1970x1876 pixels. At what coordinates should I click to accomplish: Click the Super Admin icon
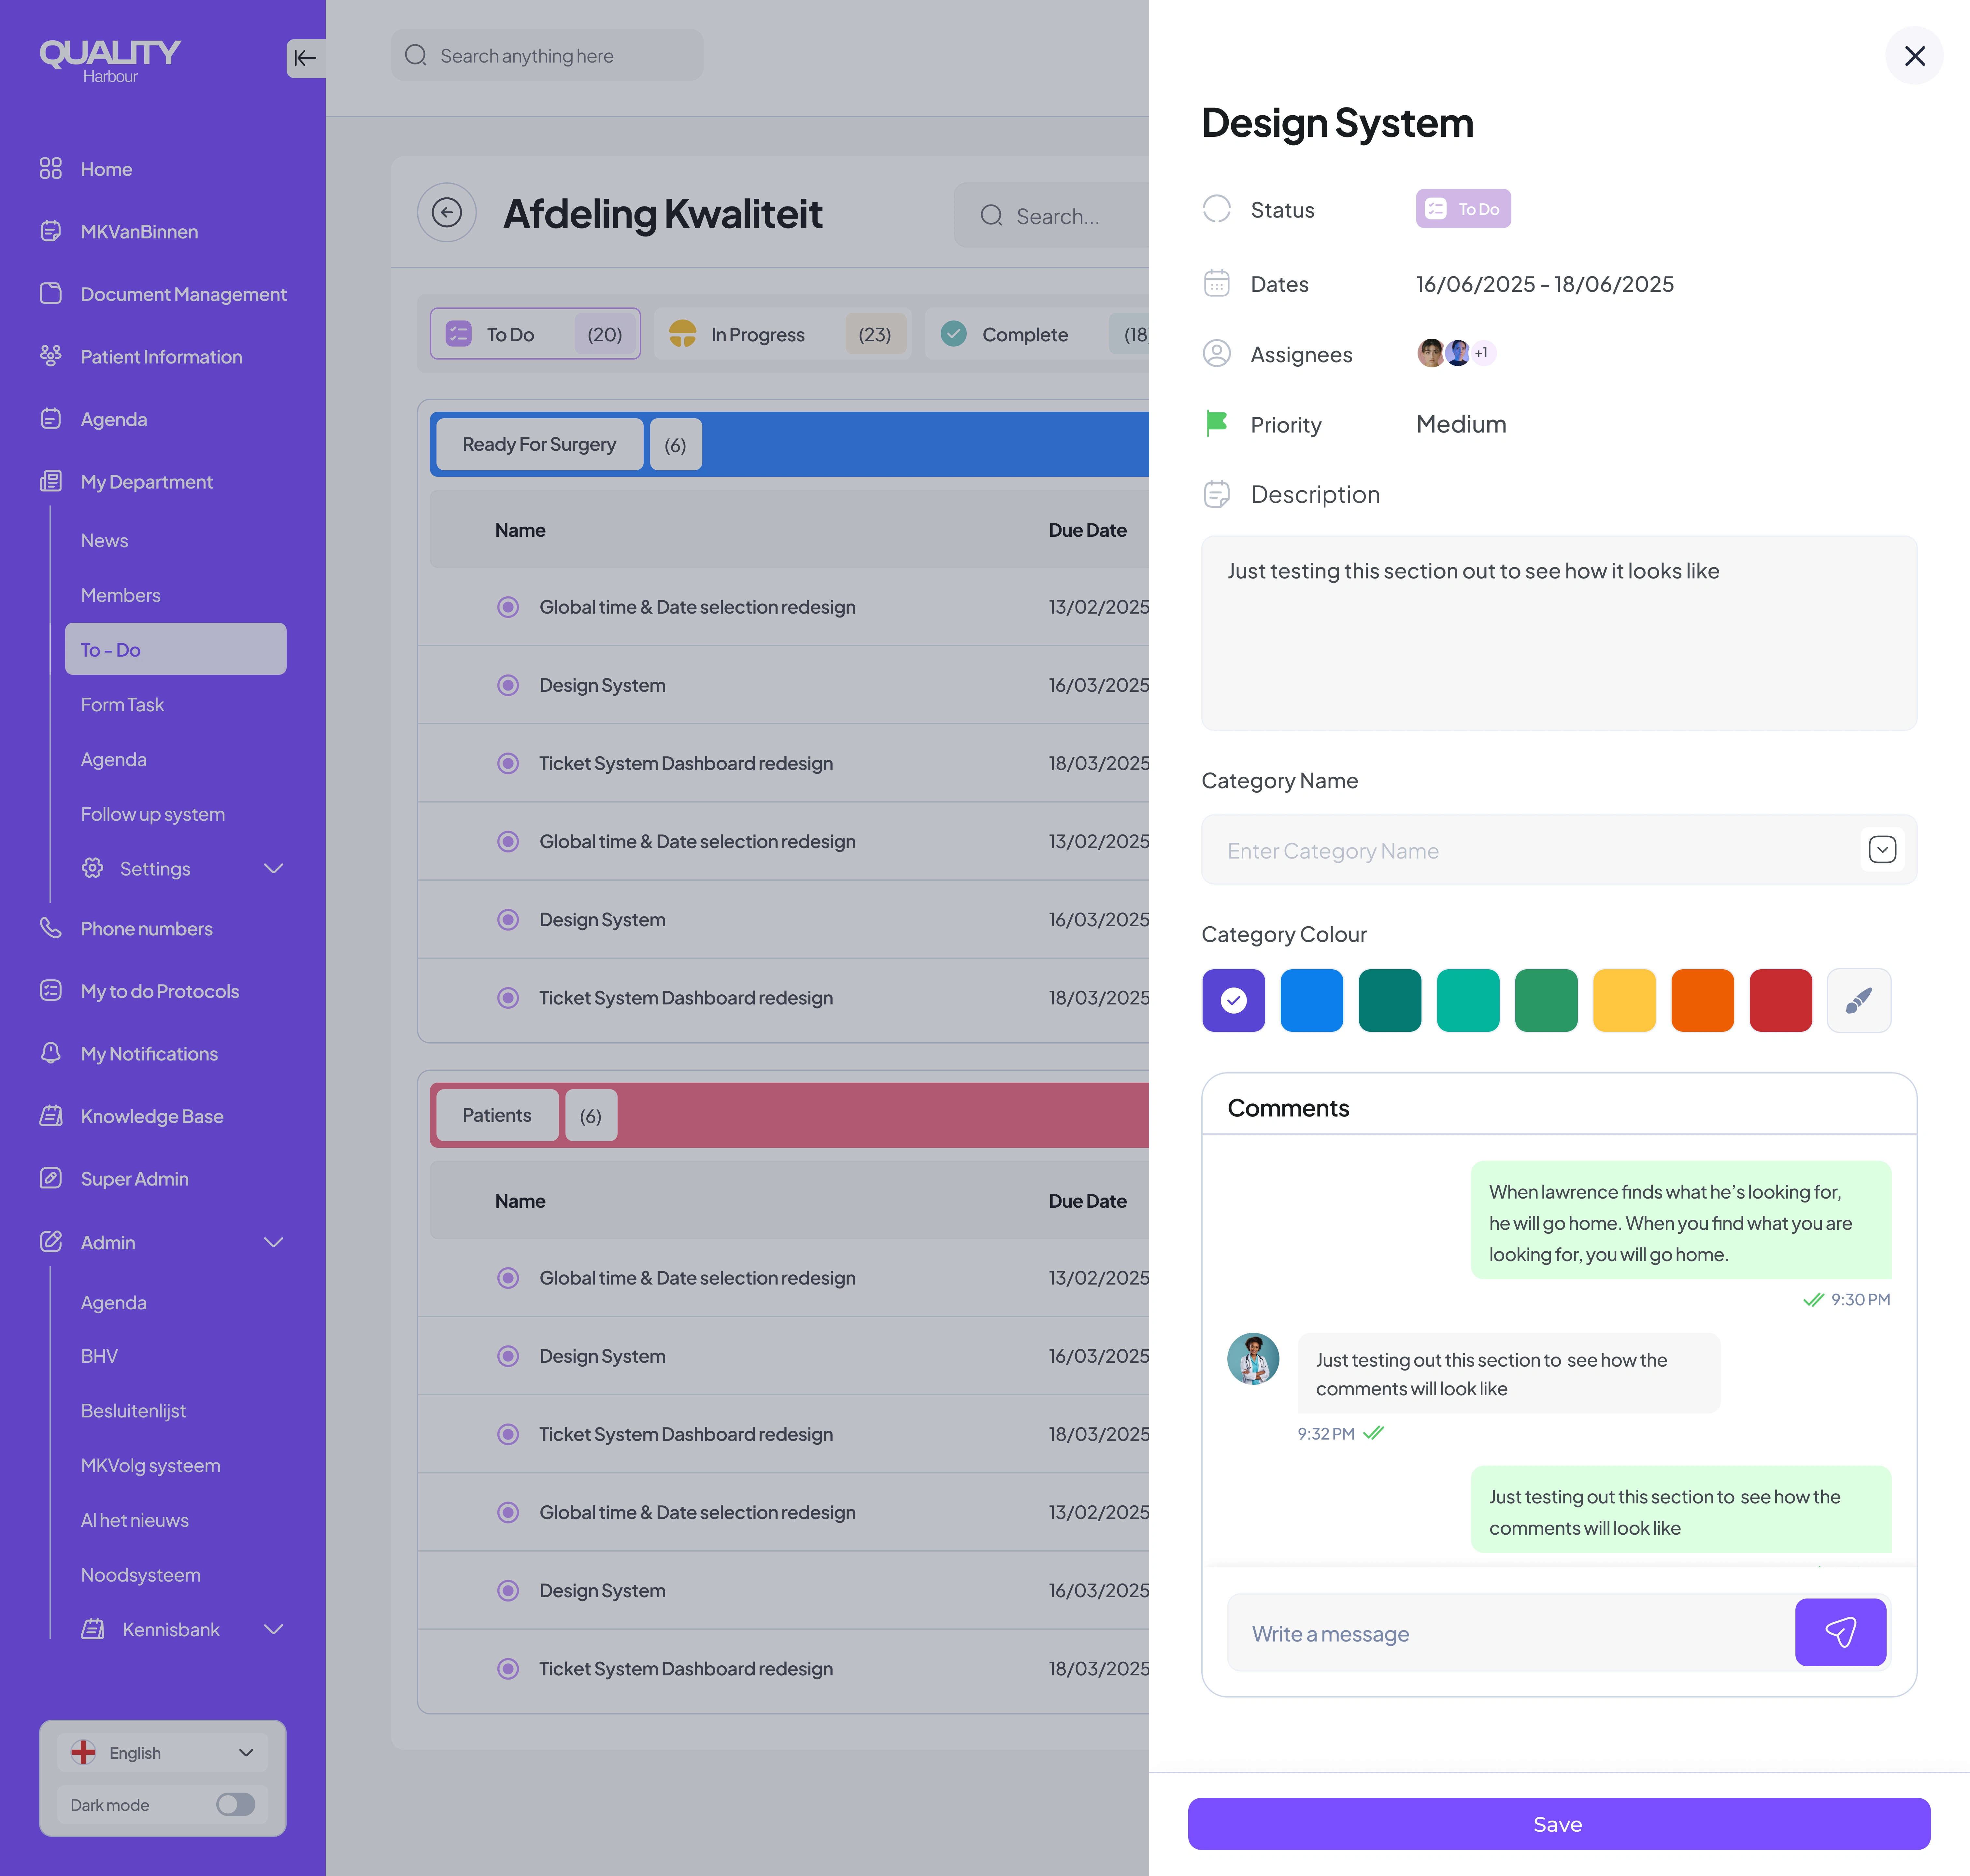(51, 1178)
